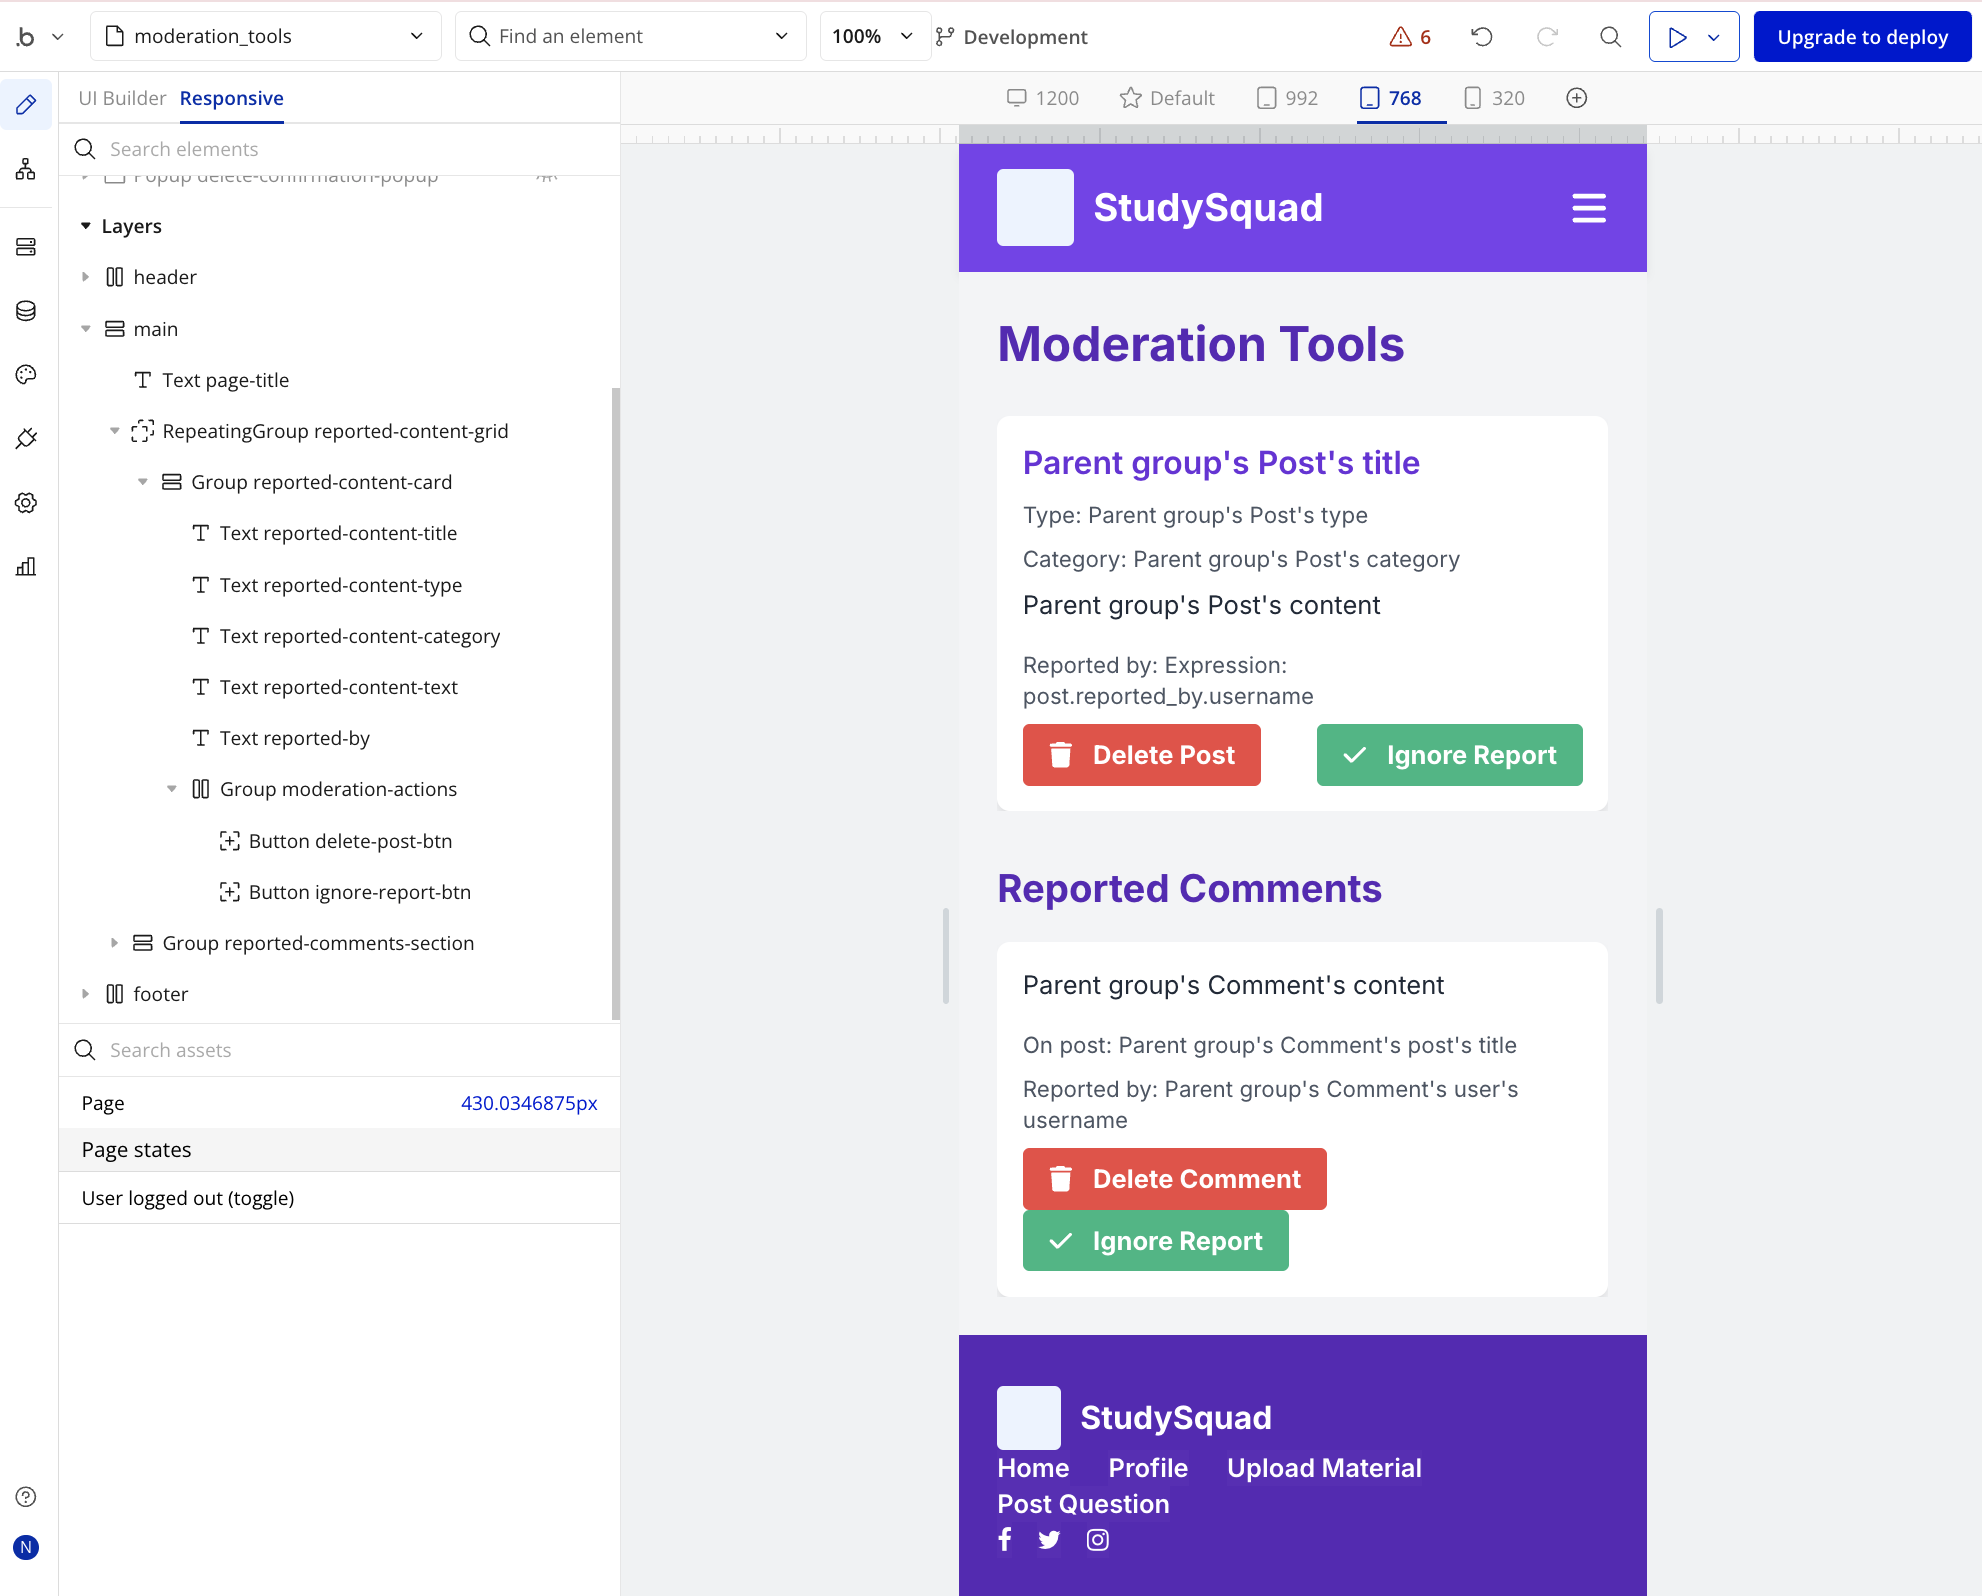This screenshot has height=1596, width=1982.
Task: Open the Styles palette icon
Action: click(x=26, y=375)
